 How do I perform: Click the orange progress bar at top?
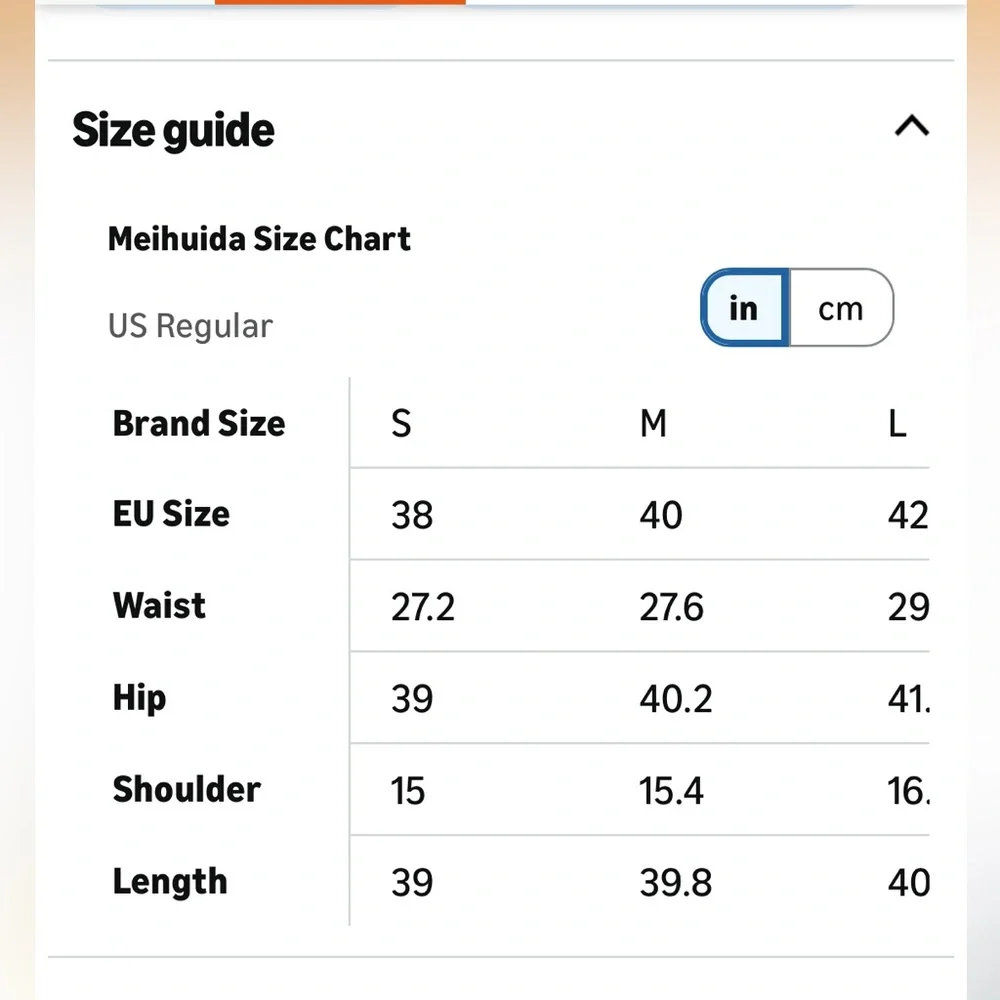tap(340, 2)
